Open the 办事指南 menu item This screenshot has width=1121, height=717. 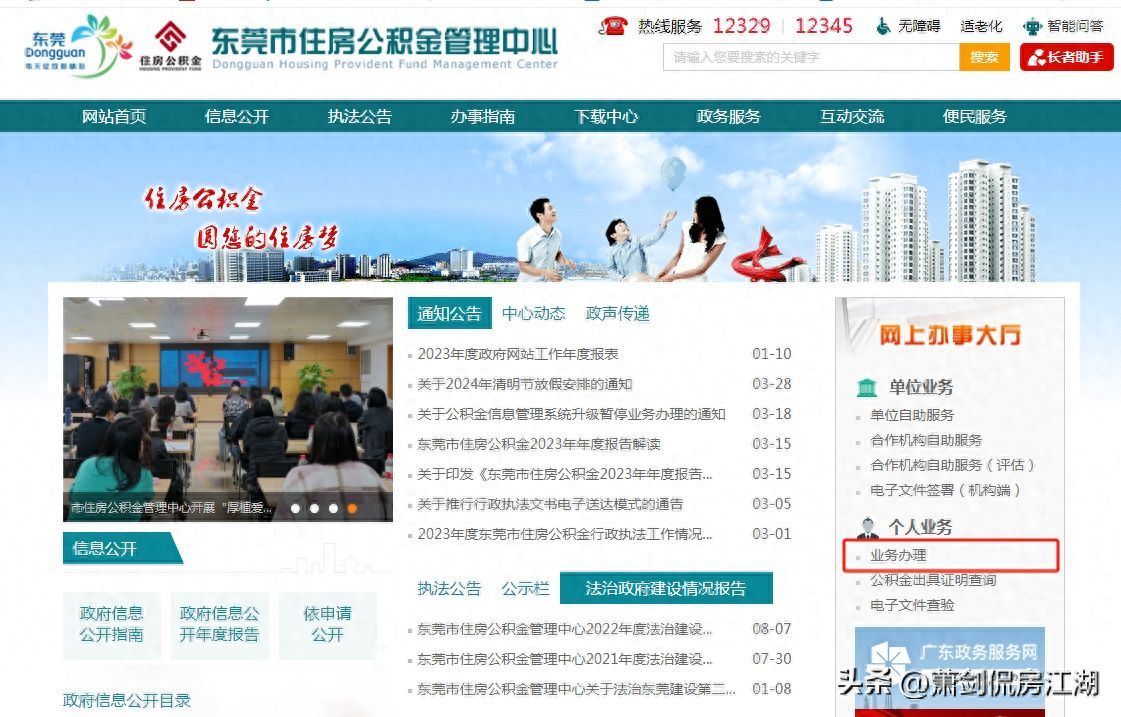[480, 116]
